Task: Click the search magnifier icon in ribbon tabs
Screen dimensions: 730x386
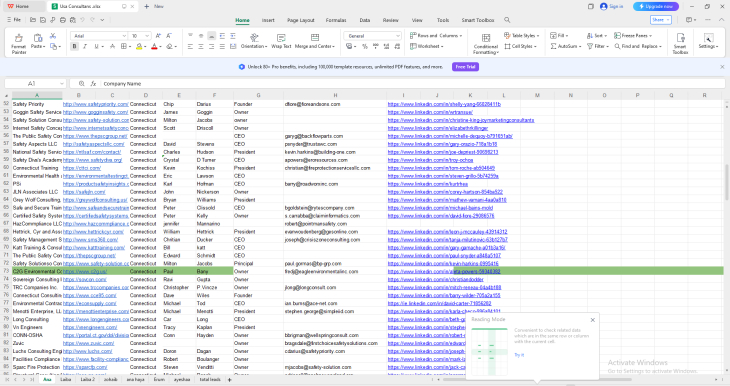Action: point(507,20)
